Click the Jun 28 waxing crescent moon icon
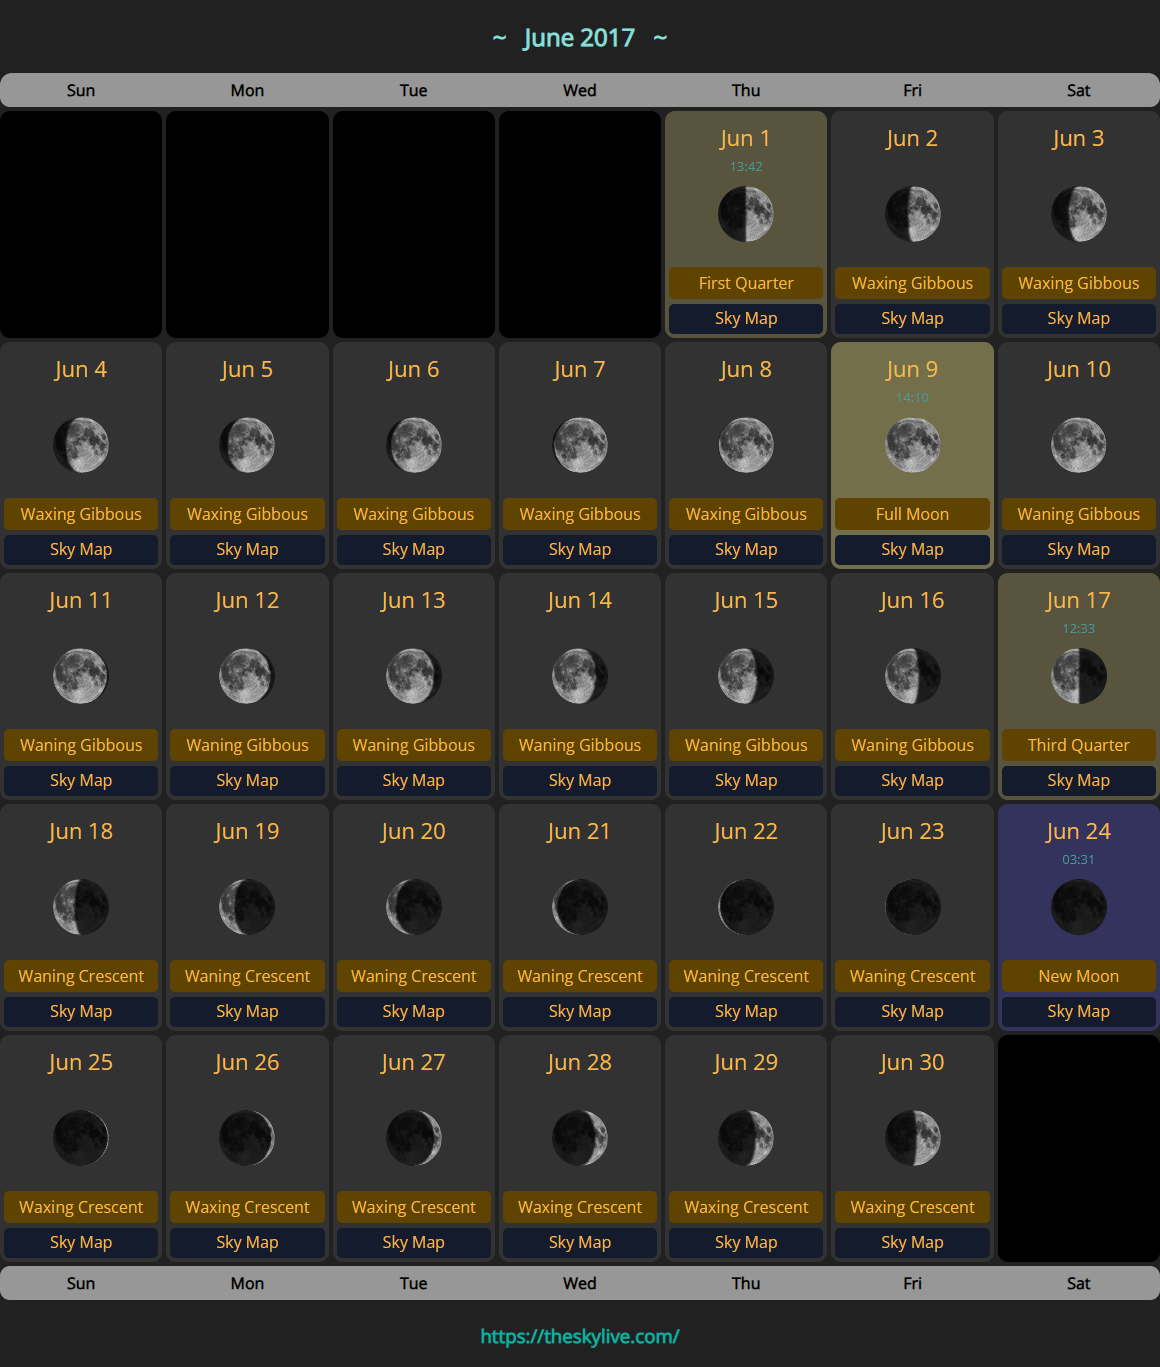 [x=580, y=1138]
